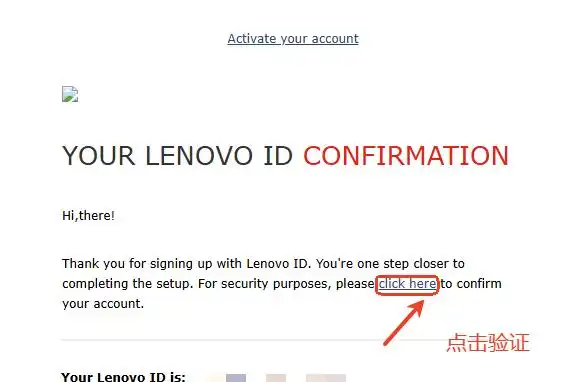Click the "Your Lenovo ID is:" label
571x382 pixels.
point(123,377)
